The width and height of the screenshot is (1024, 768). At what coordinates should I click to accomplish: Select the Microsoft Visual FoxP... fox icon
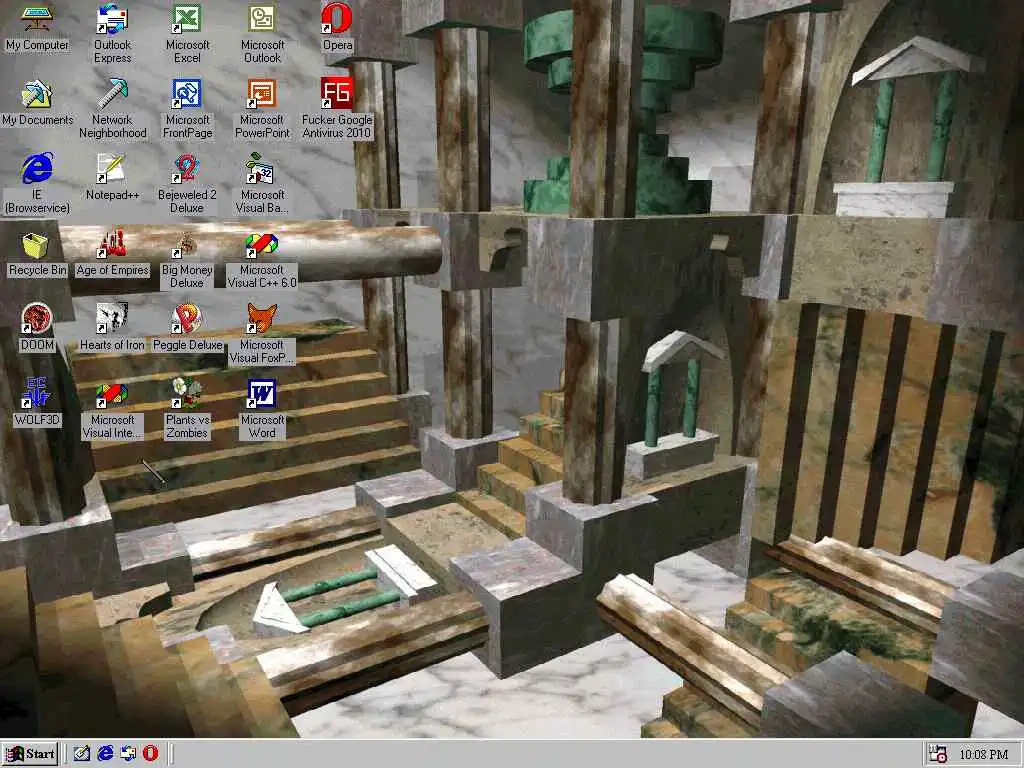pos(262,319)
